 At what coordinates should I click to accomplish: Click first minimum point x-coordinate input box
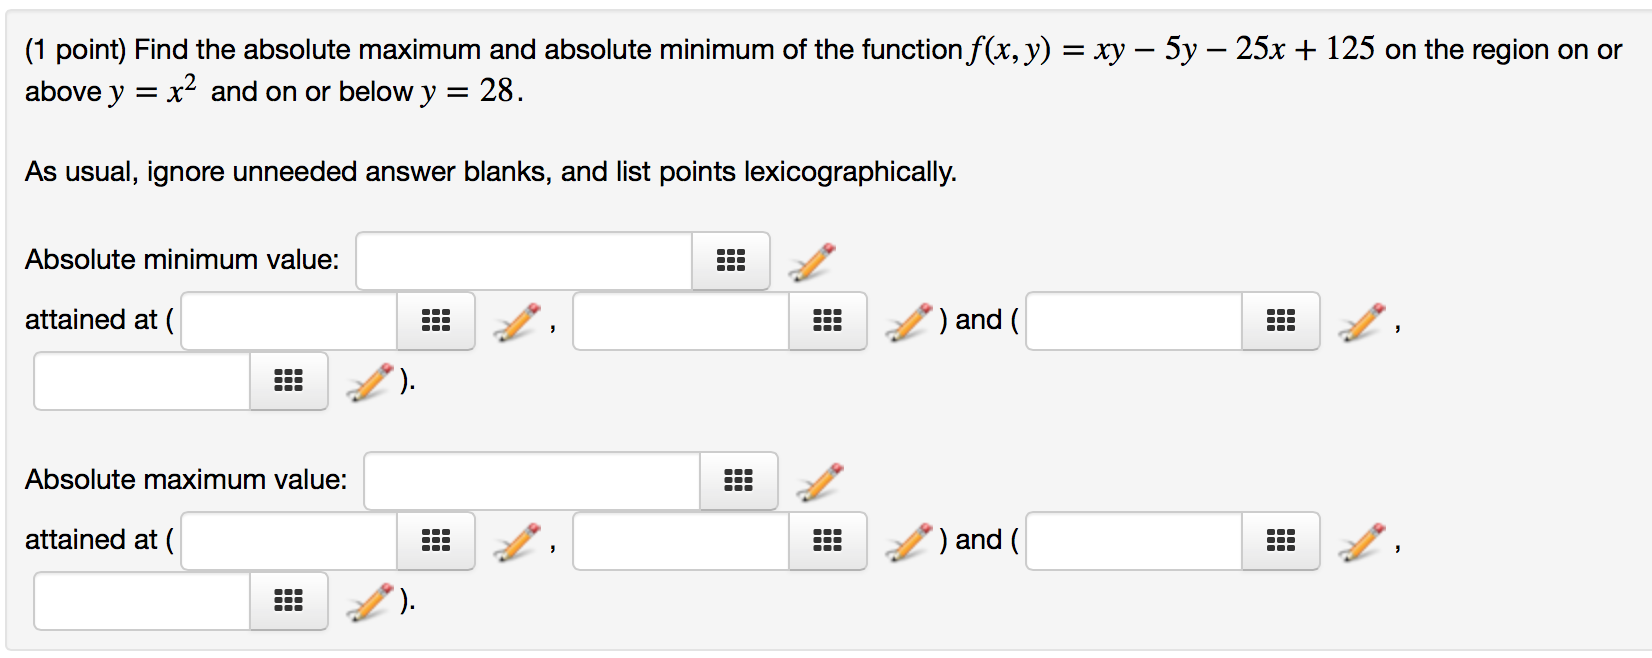[x=289, y=321]
